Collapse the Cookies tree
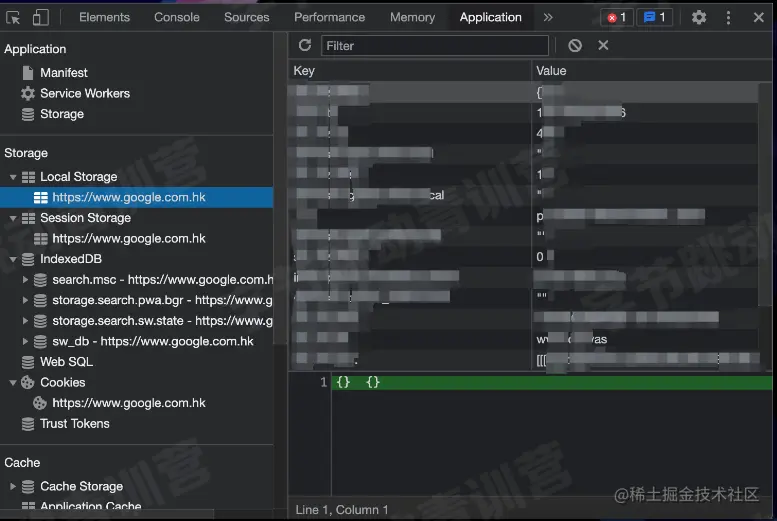The image size is (777, 521). pyautogui.click(x=13, y=383)
